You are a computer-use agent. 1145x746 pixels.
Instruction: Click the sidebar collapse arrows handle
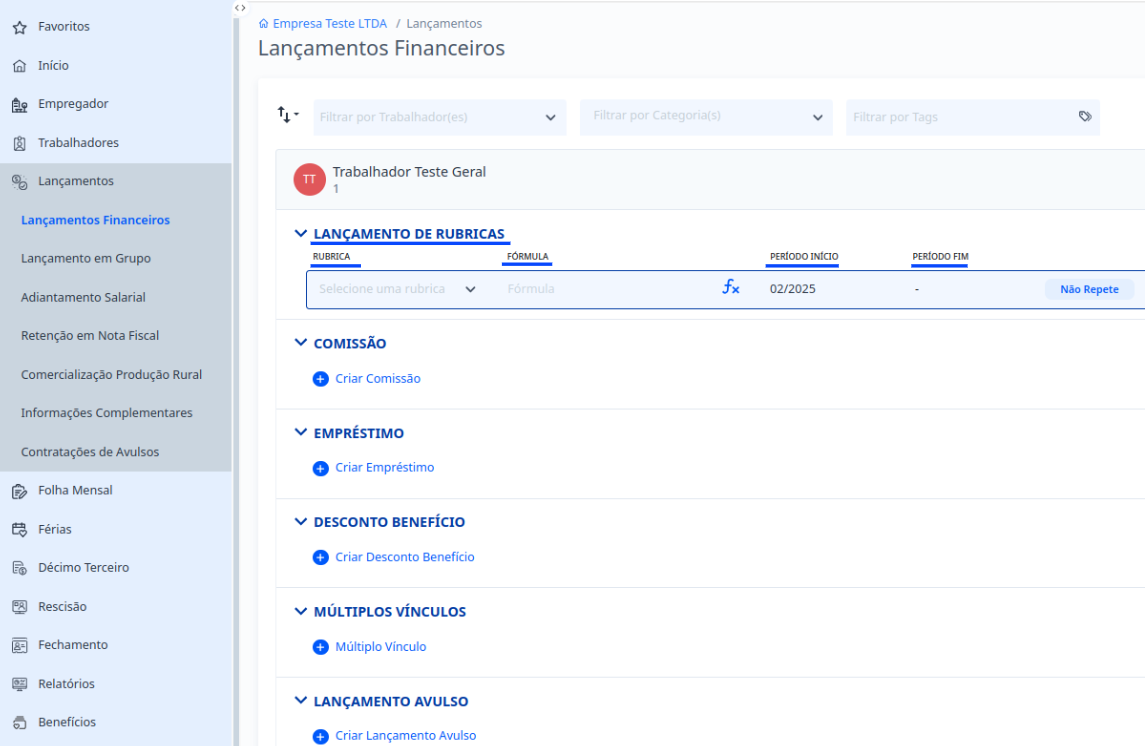click(240, 8)
